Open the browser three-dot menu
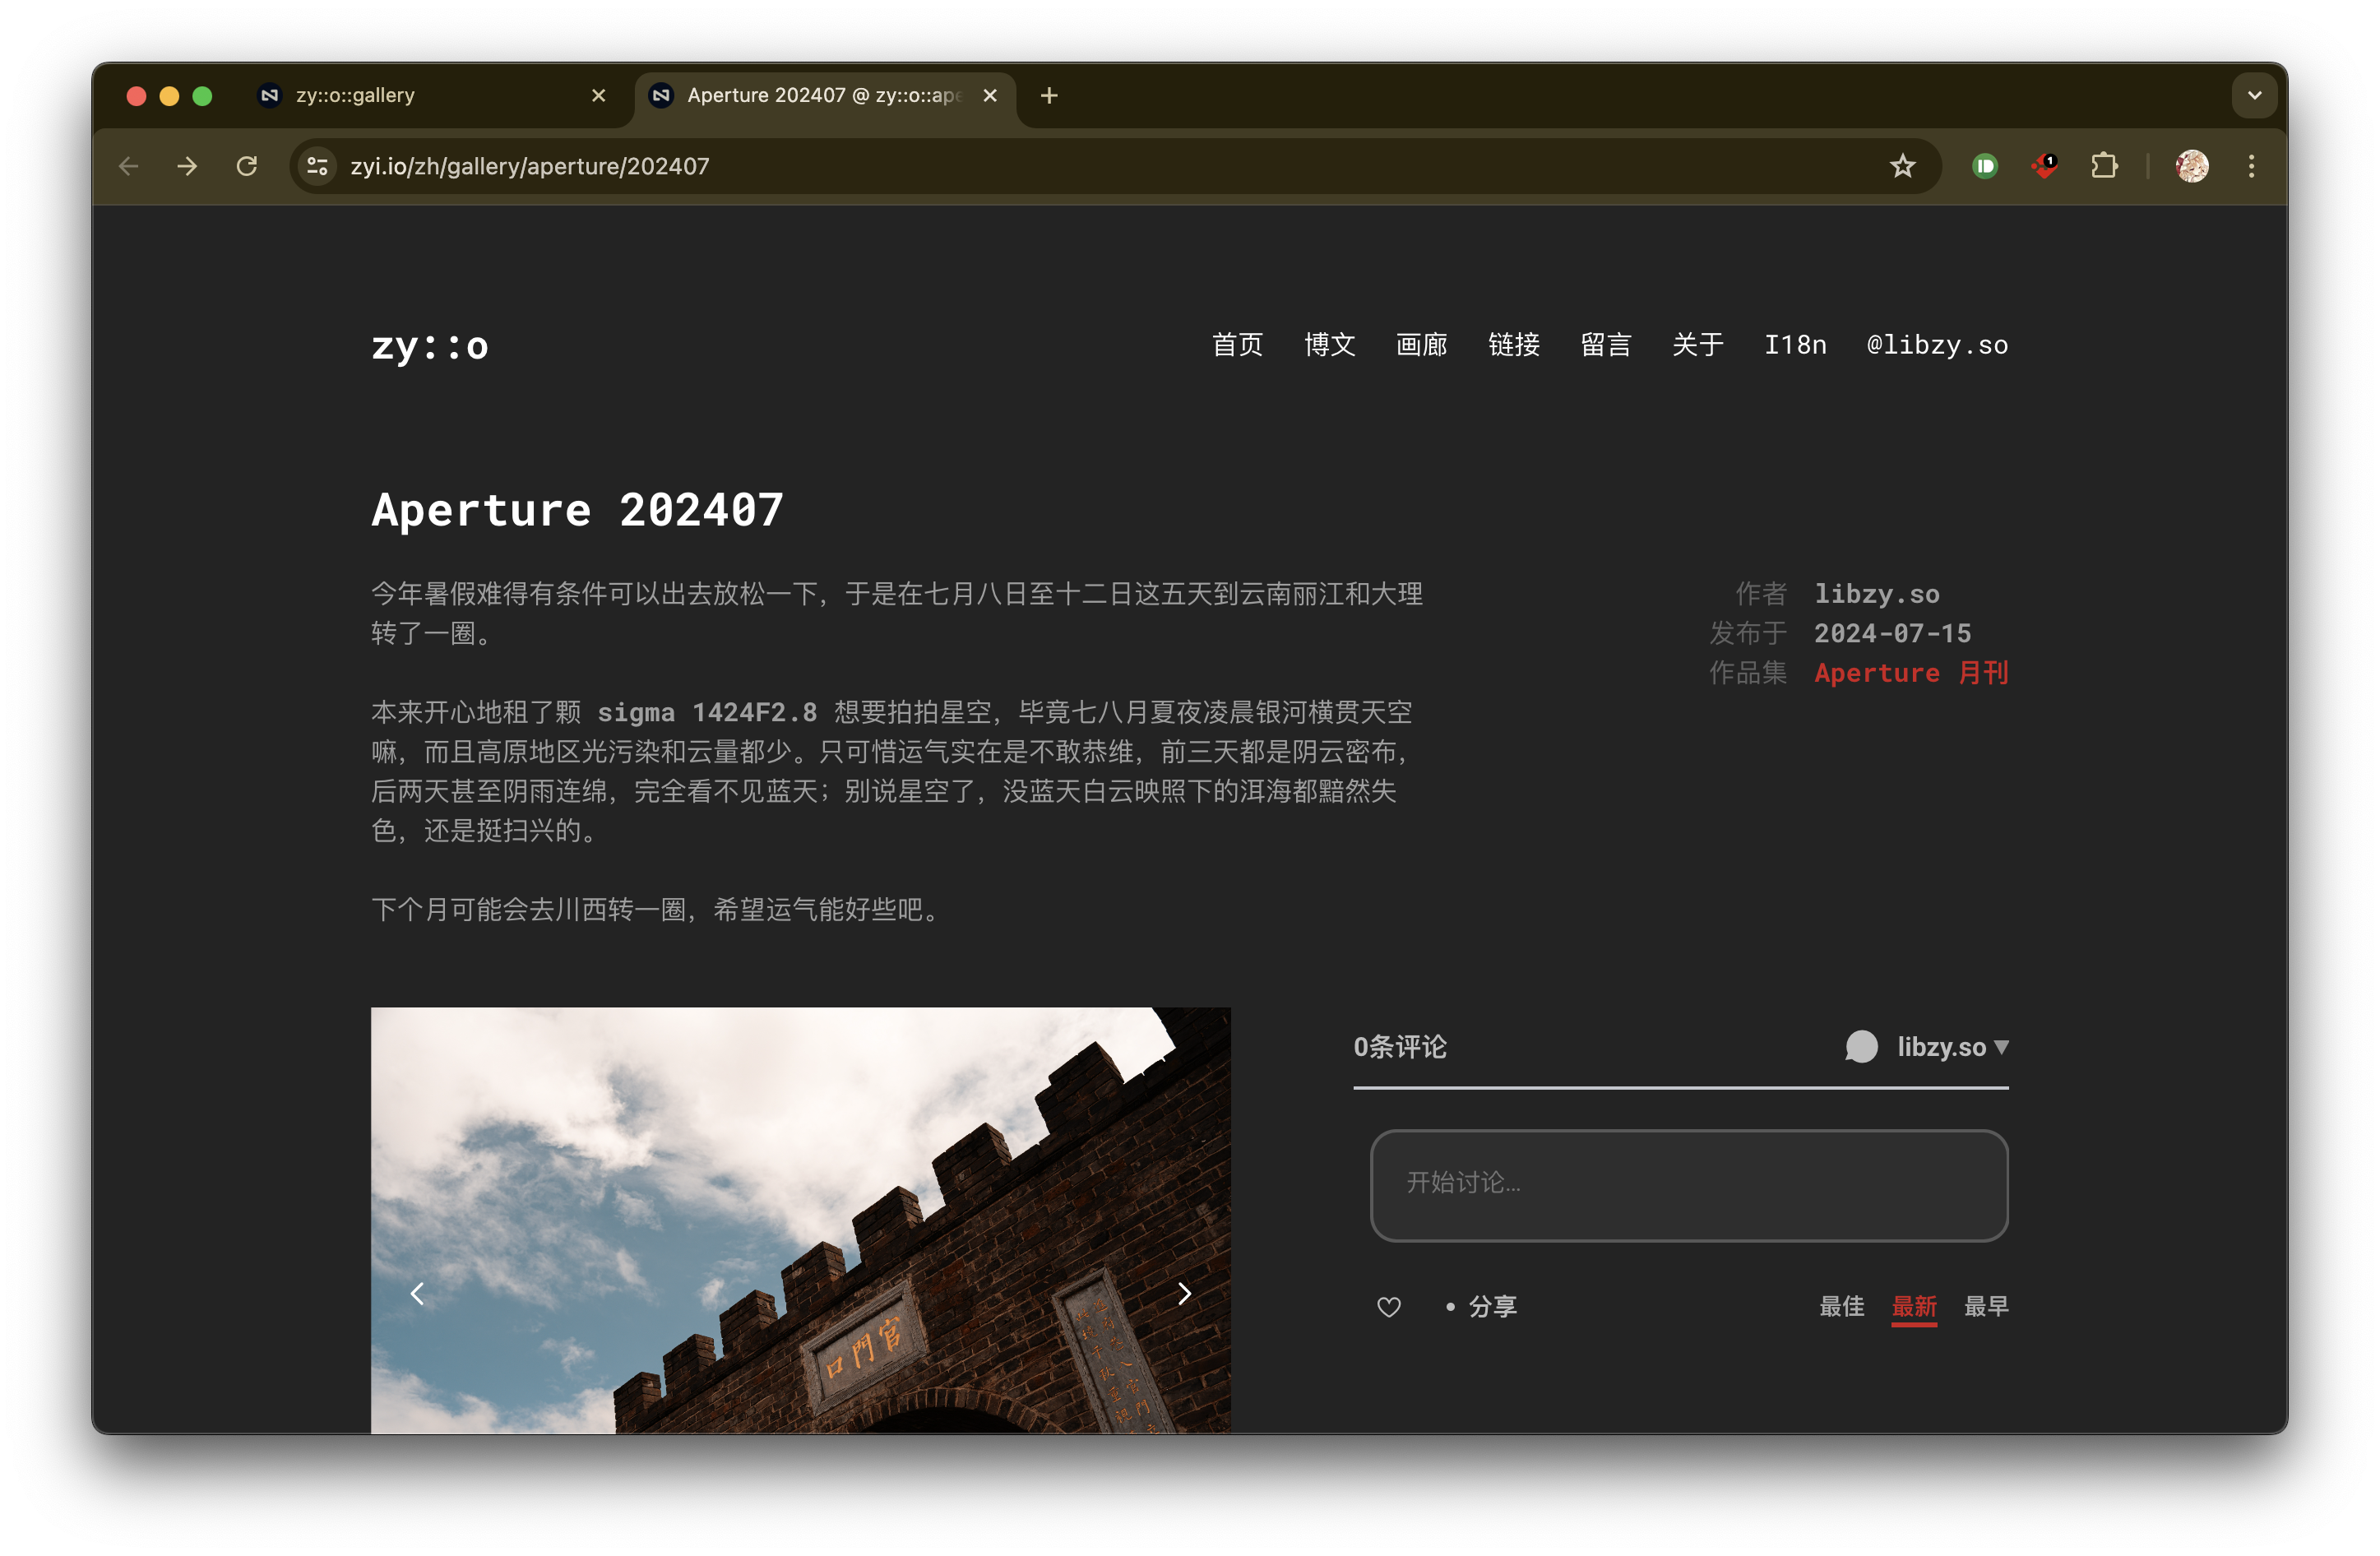This screenshot has height=1556, width=2380. [x=2251, y=166]
